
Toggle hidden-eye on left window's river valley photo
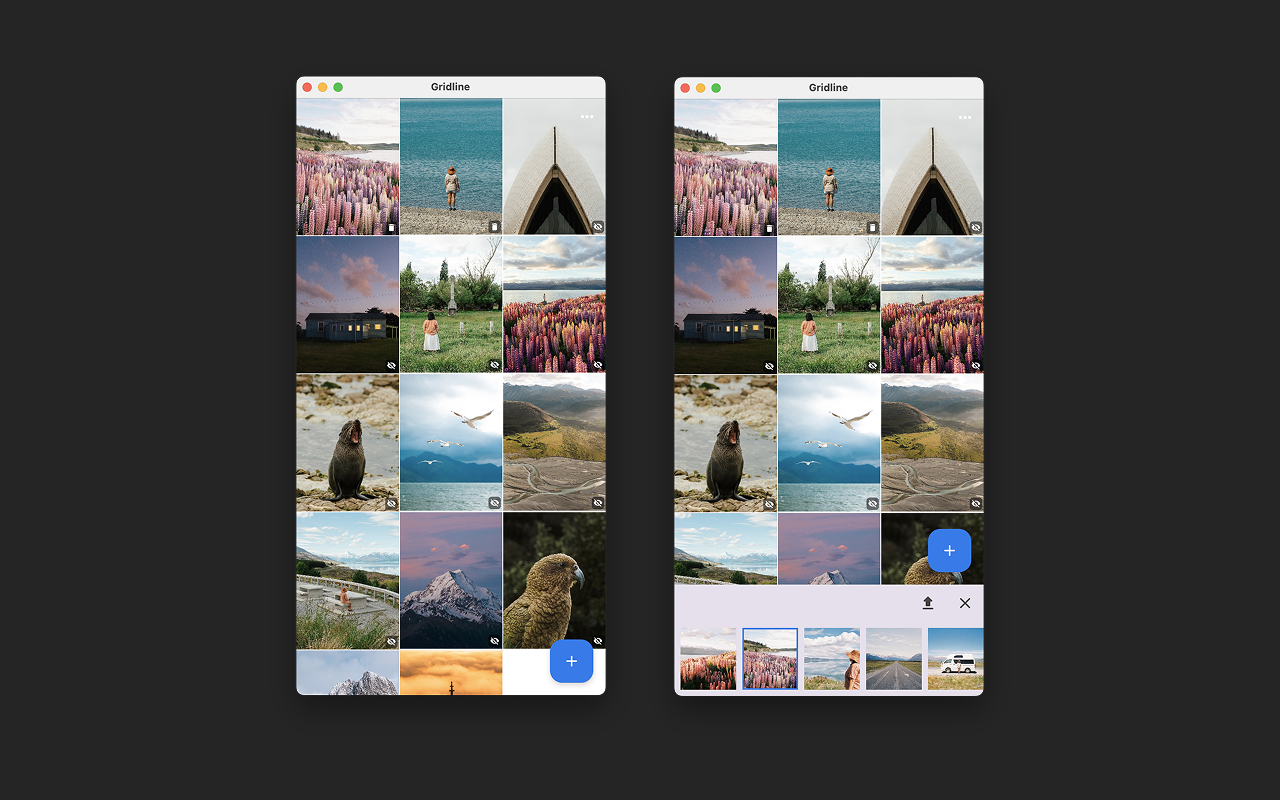point(598,503)
